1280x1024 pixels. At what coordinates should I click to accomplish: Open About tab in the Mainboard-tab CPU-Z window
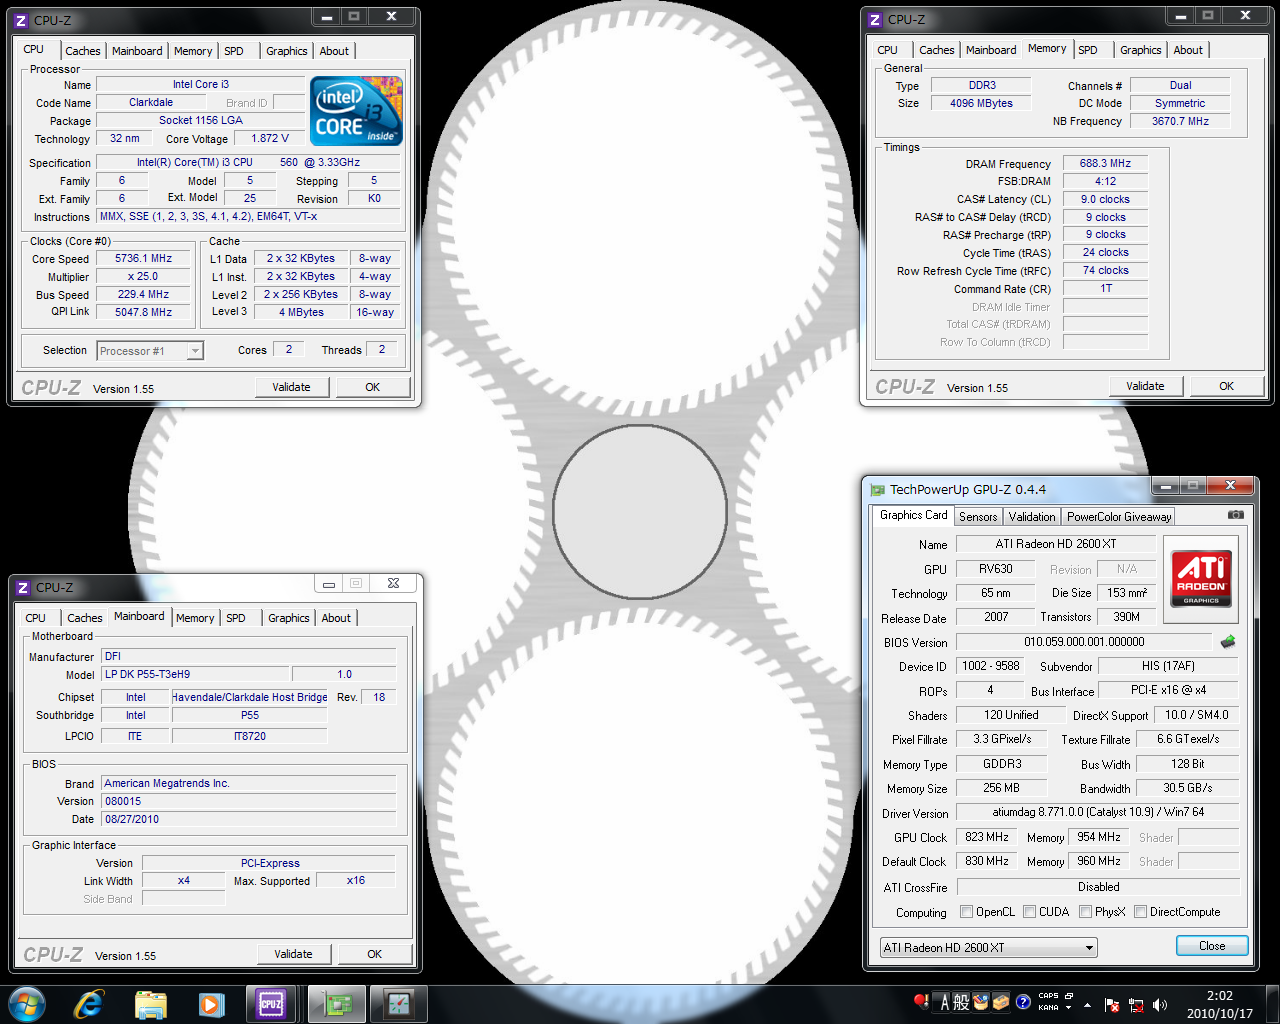pyautogui.click(x=336, y=618)
